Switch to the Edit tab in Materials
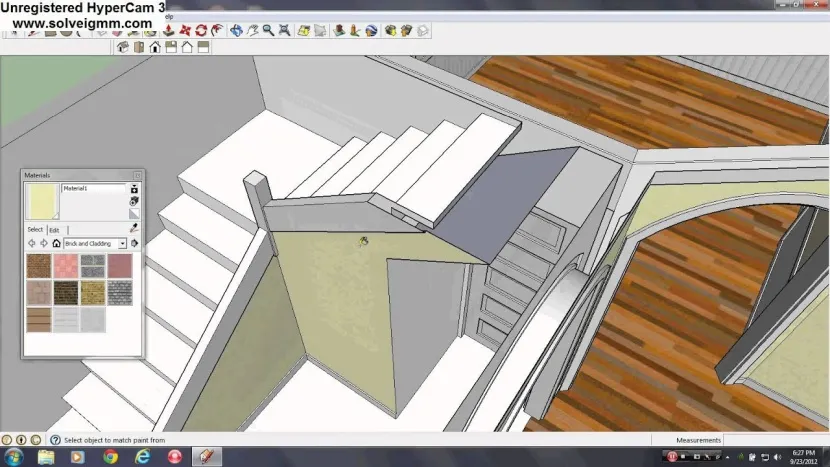830x467 pixels. 55,229
